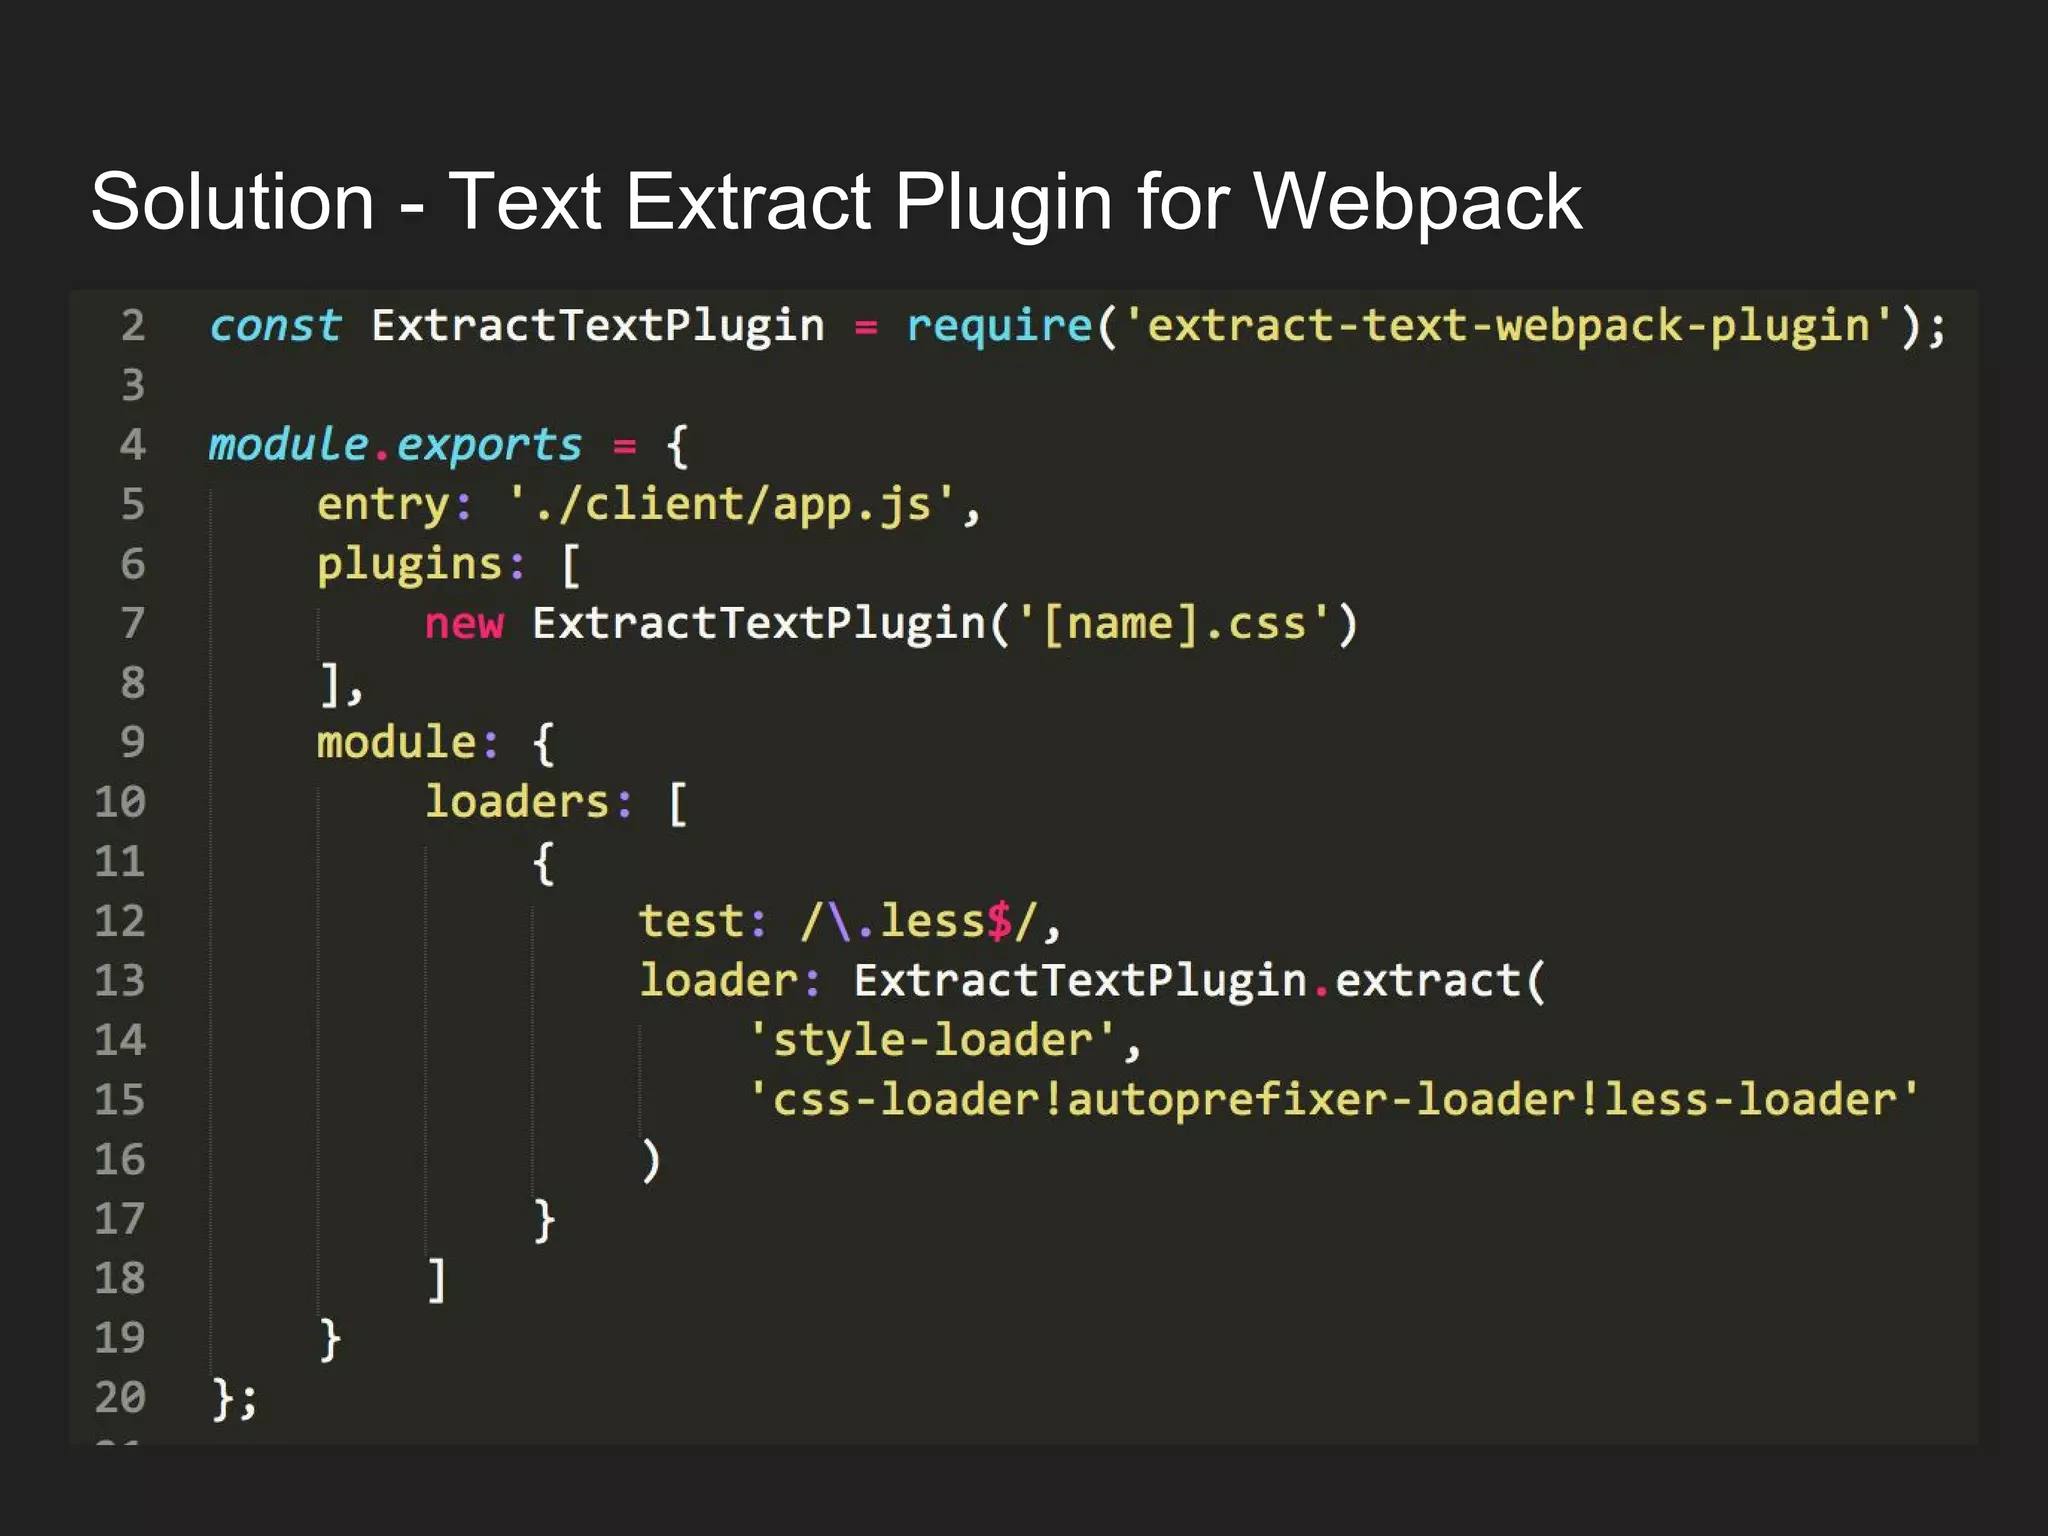Click the 'plugins' property key

click(409, 564)
